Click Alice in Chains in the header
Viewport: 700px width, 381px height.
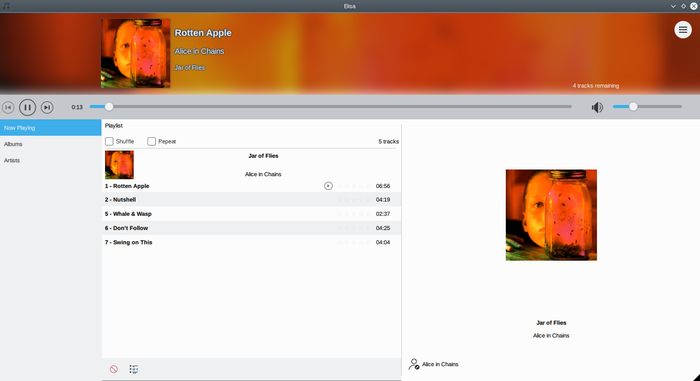tap(199, 51)
